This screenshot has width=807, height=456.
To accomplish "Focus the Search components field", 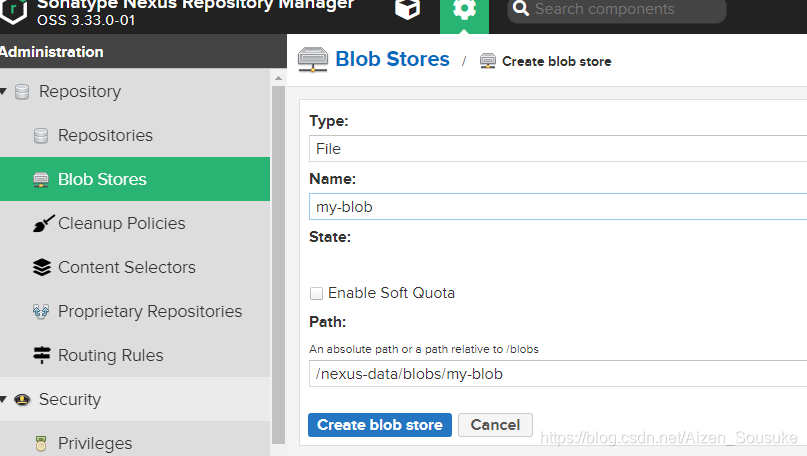I will point(617,10).
